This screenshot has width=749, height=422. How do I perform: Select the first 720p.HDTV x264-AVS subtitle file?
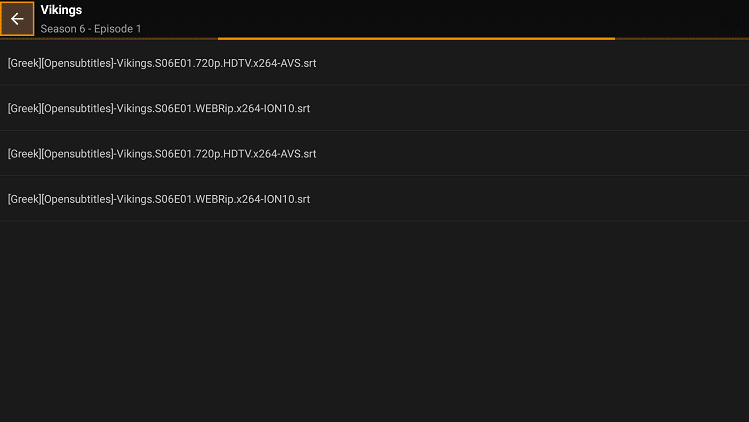click(x=162, y=63)
